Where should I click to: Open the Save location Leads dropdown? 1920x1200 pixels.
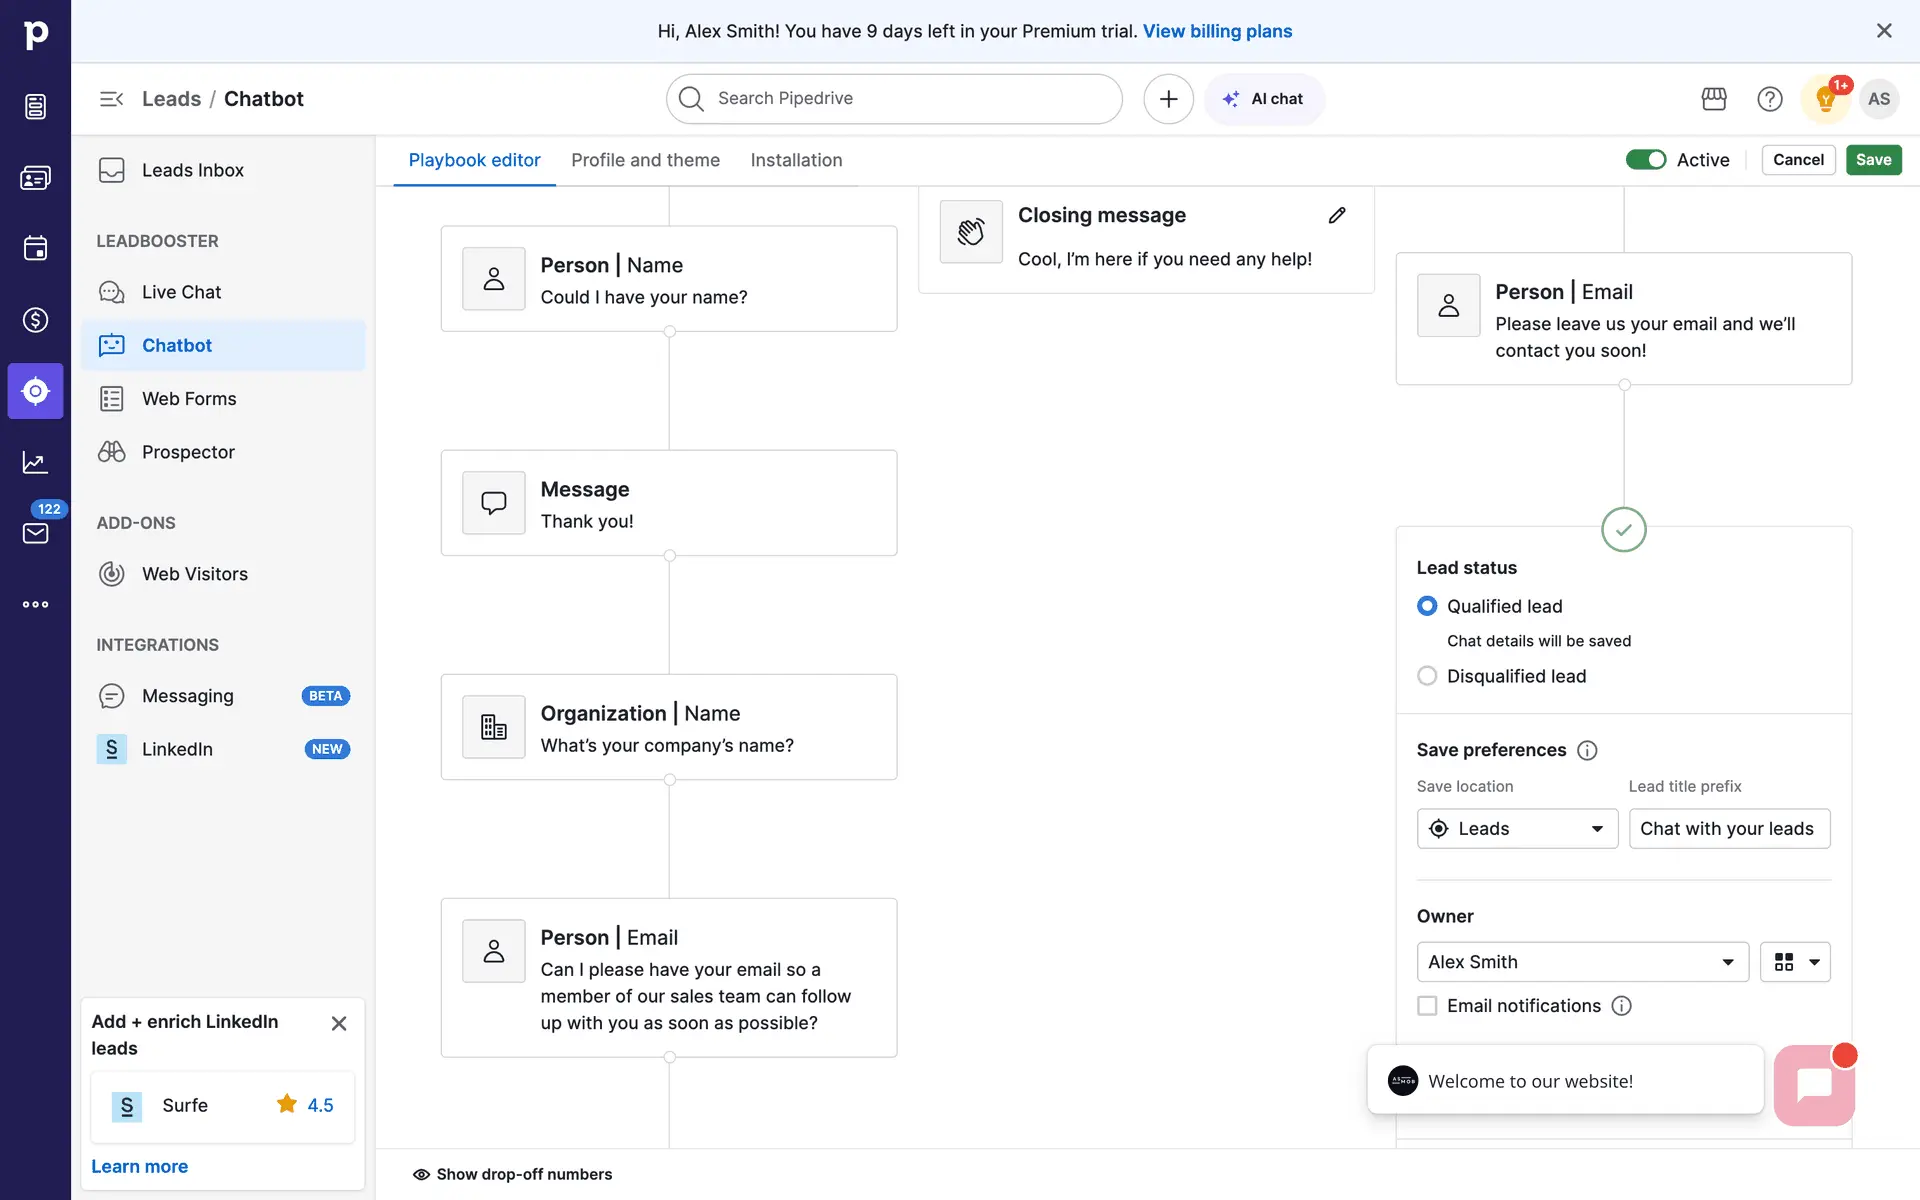pos(1516,829)
